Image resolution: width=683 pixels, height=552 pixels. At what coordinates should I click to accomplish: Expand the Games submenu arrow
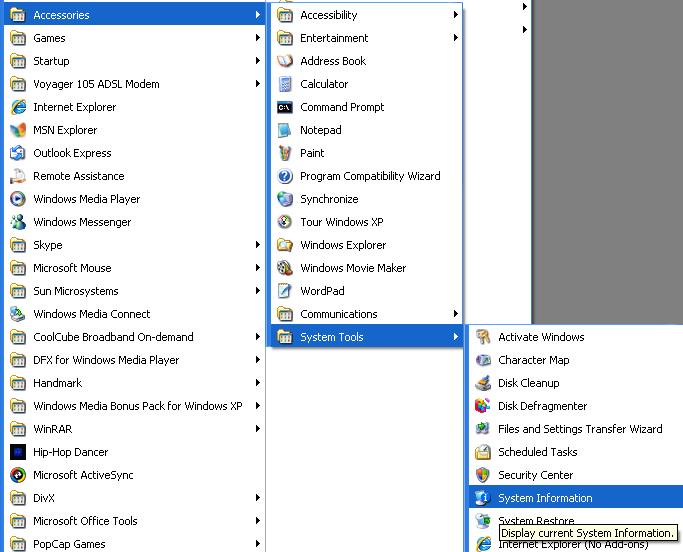pyautogui.click(x=258, y=38)
